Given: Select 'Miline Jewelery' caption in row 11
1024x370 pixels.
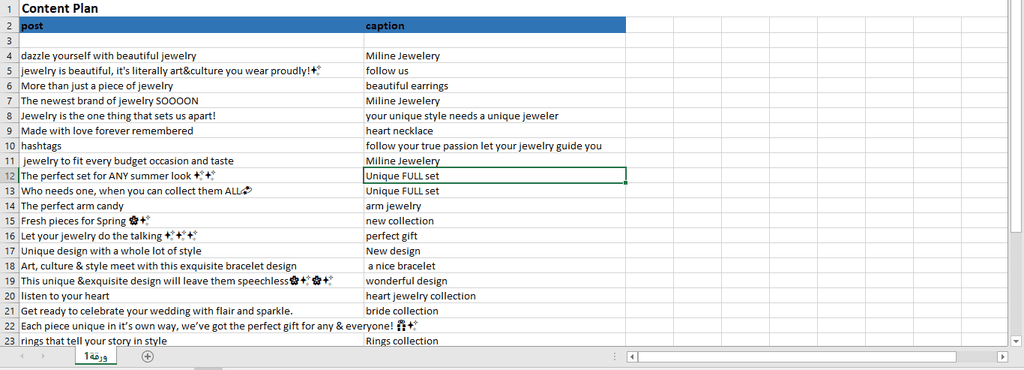Looking at the screenshot, I should (x=494, y=161).
